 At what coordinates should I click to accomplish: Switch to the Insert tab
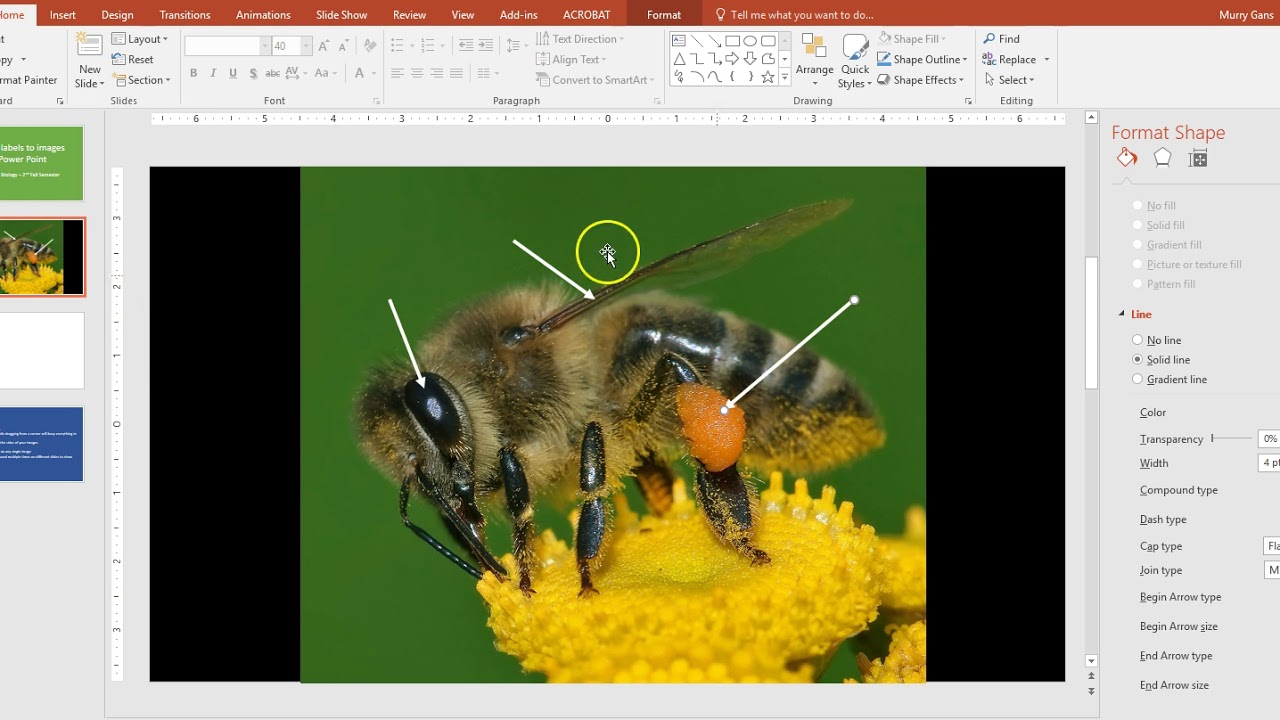coord(62,15)
